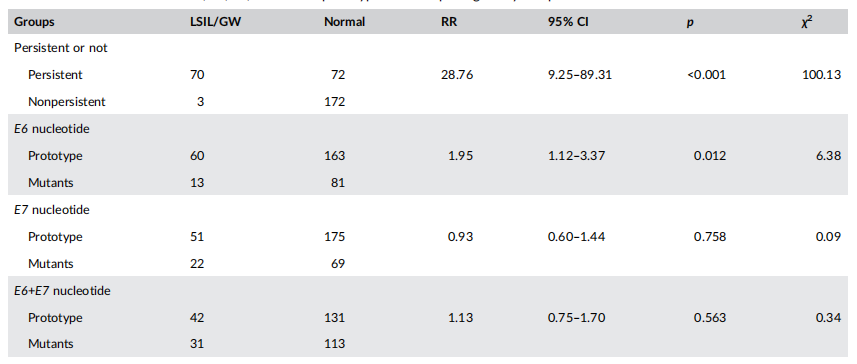Select the Normal column header
Screen dimensions: 857x364
[x=344, y=22]
